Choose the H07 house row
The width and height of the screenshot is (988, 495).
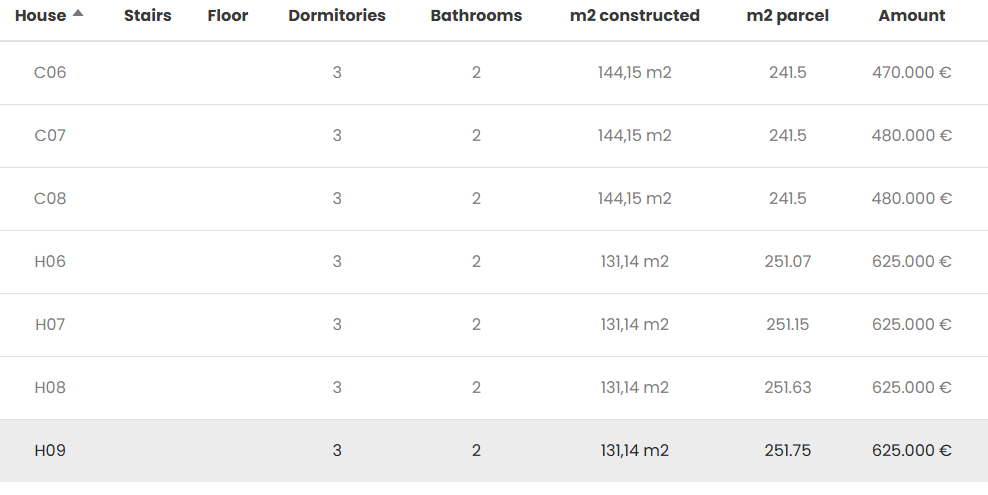50,325
